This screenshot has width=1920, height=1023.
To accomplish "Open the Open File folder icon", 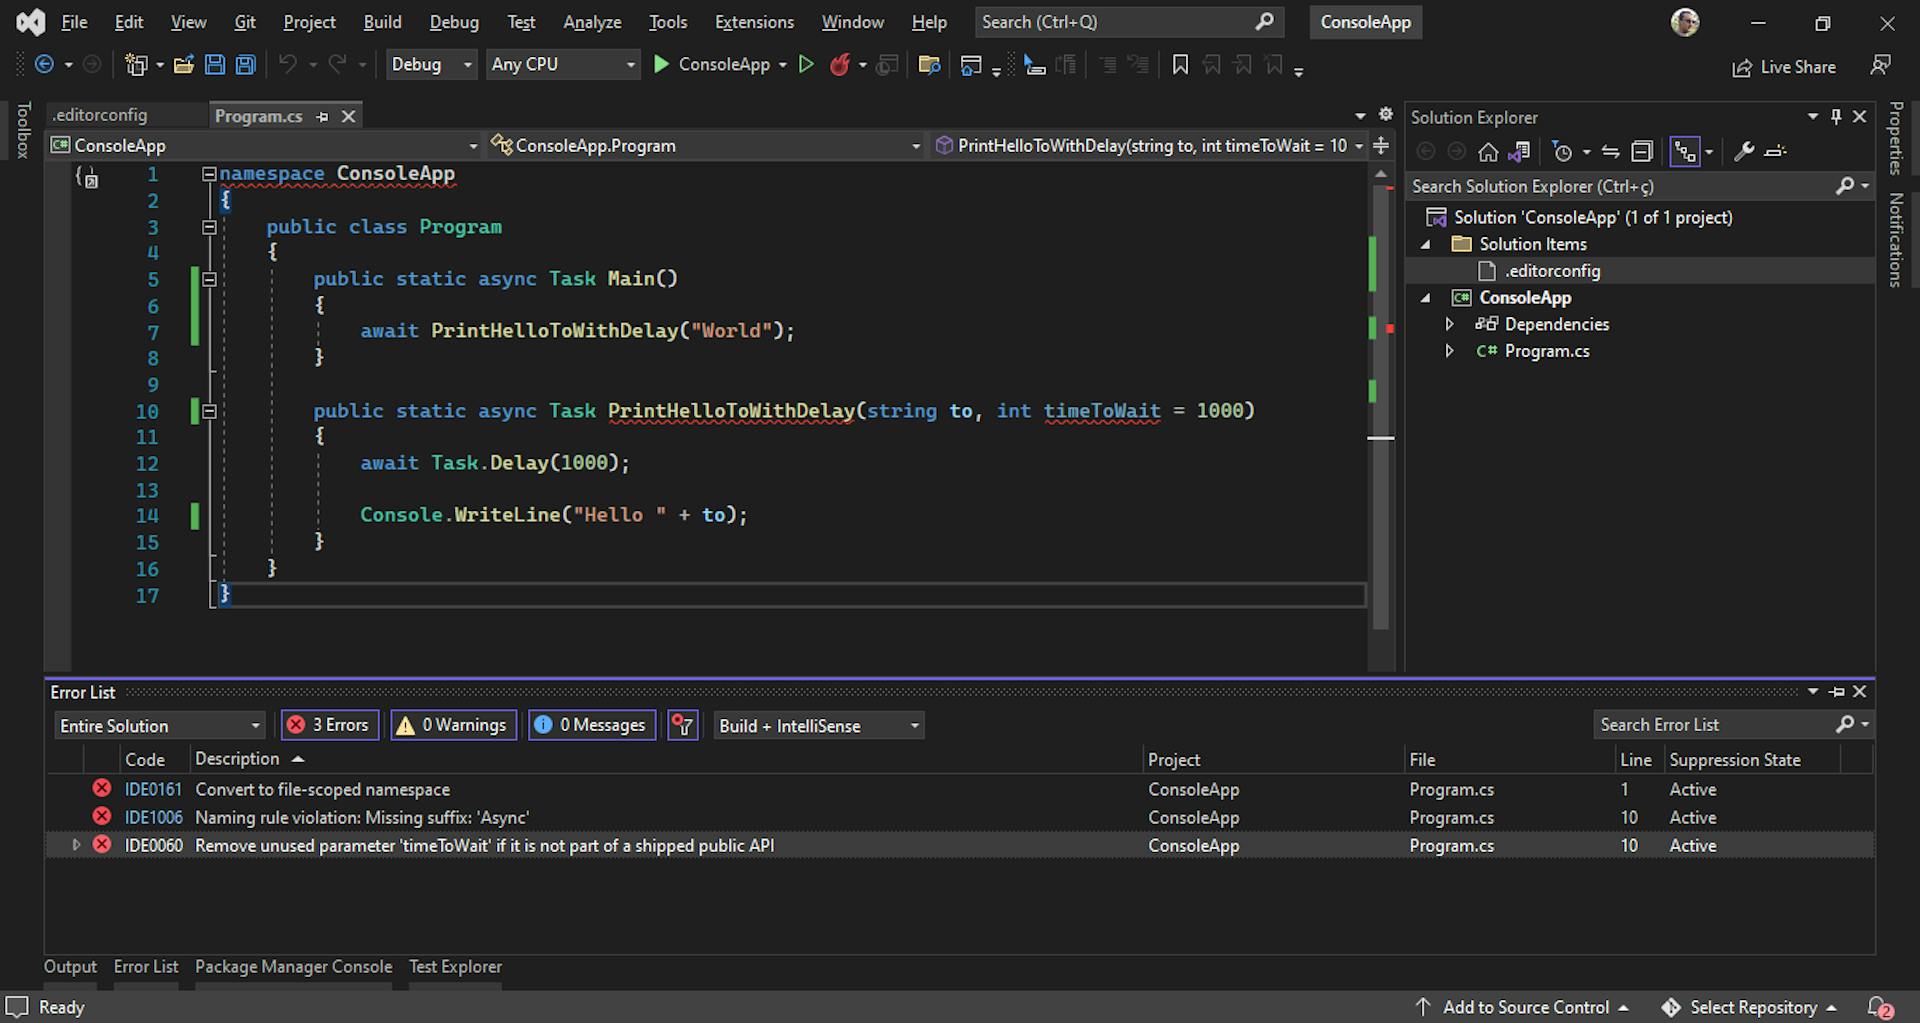I will point(183,65).
